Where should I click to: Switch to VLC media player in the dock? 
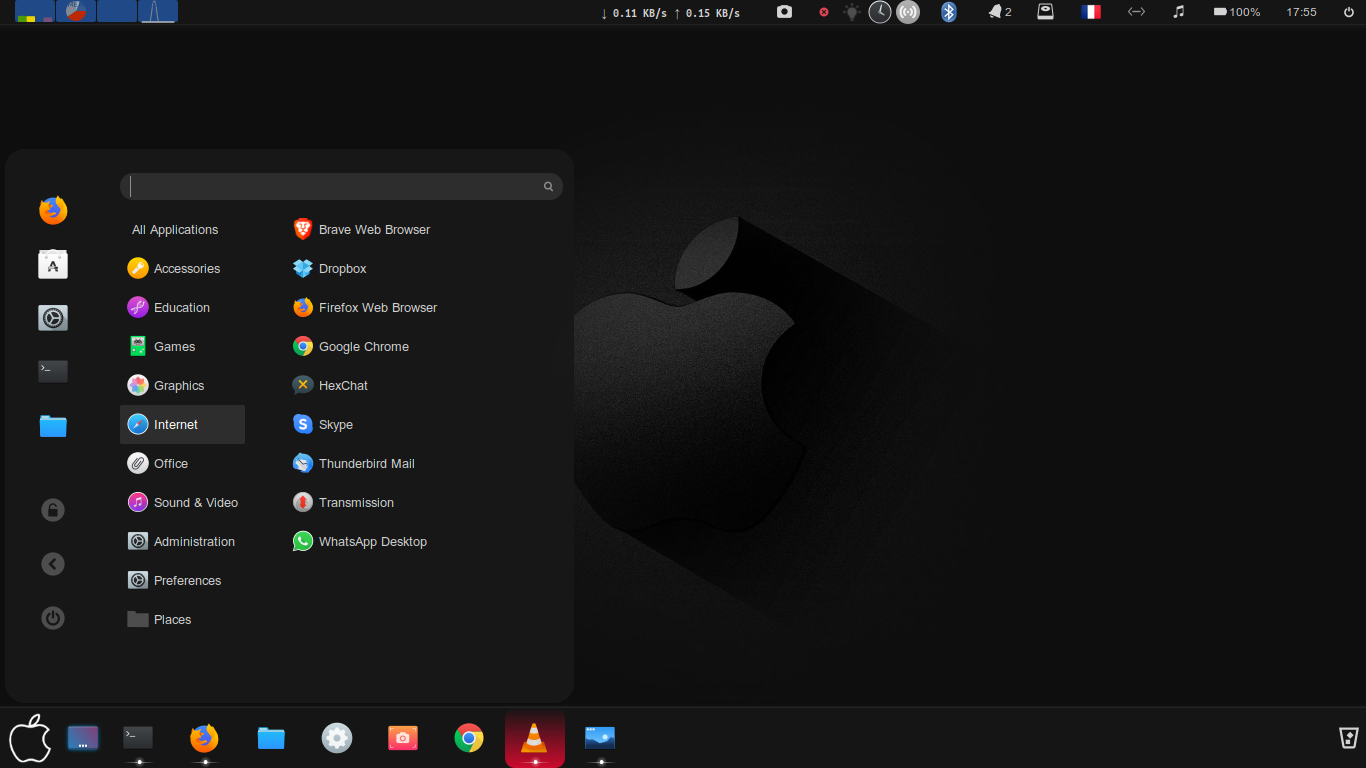(x=535, y=738)
